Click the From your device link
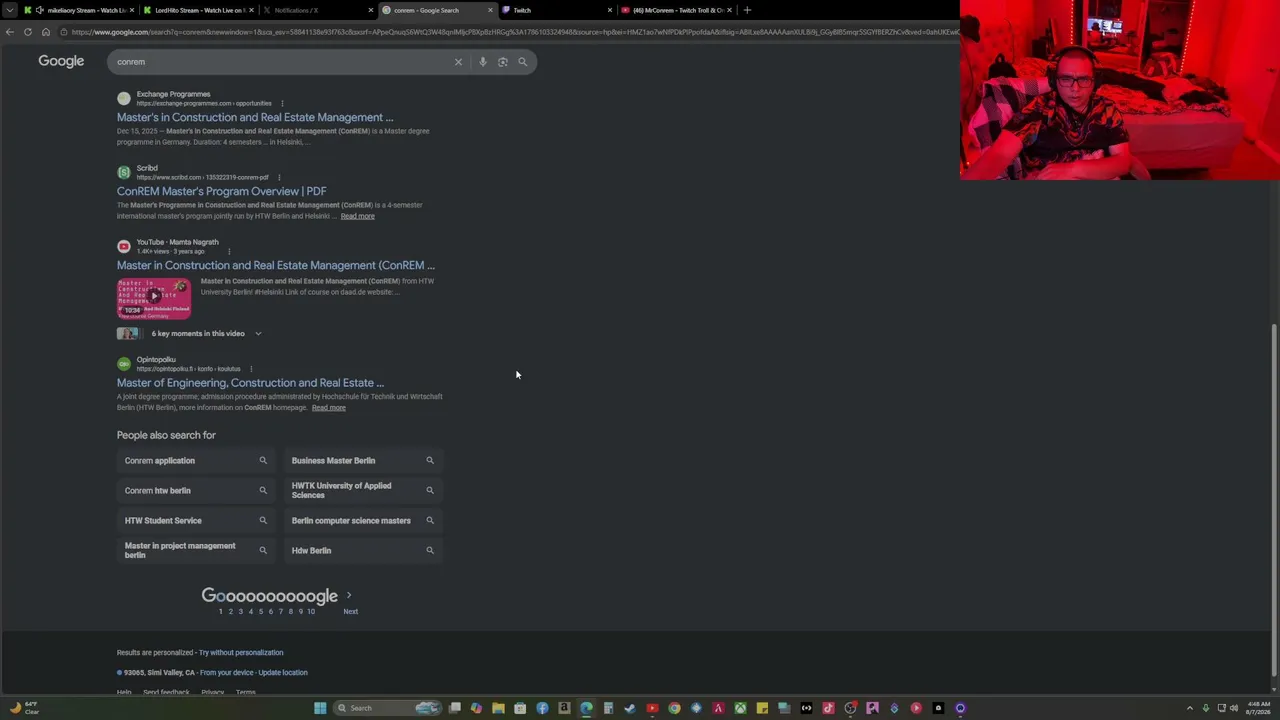 [226, 673]
